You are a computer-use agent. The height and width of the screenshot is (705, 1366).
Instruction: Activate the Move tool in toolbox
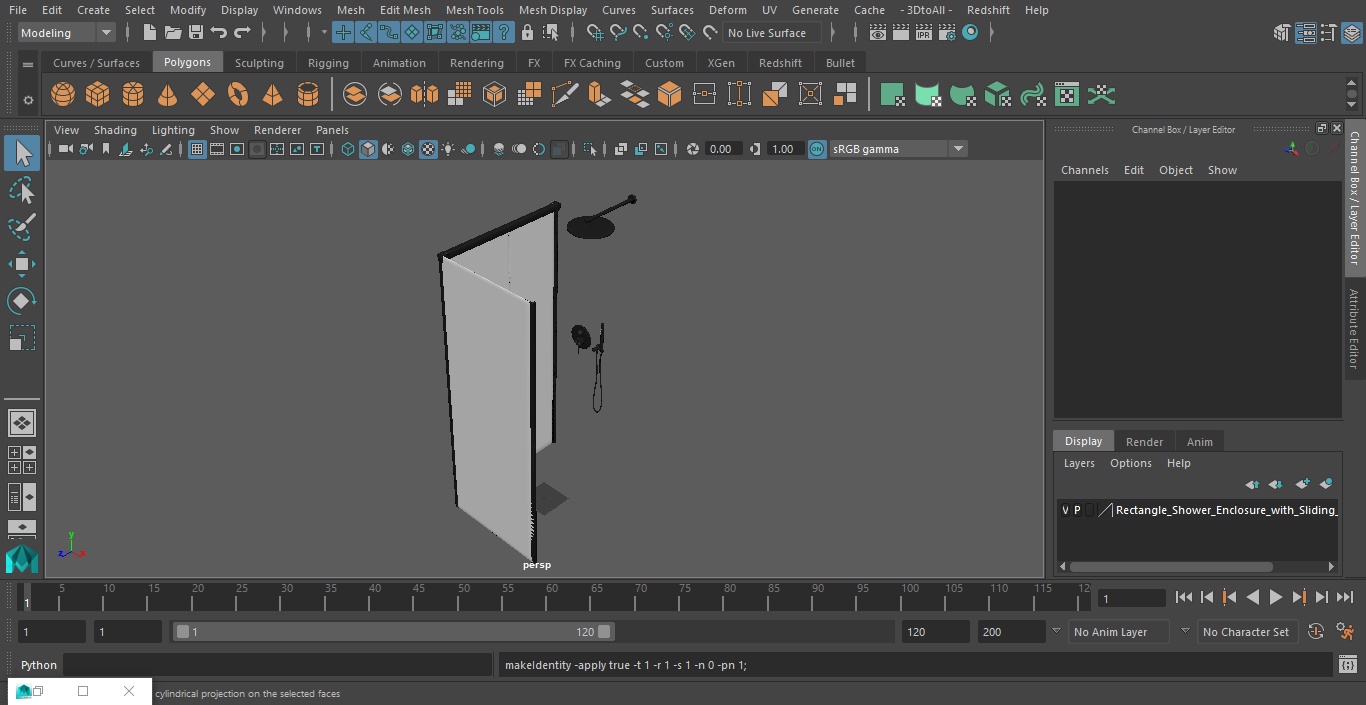point(22,264)
